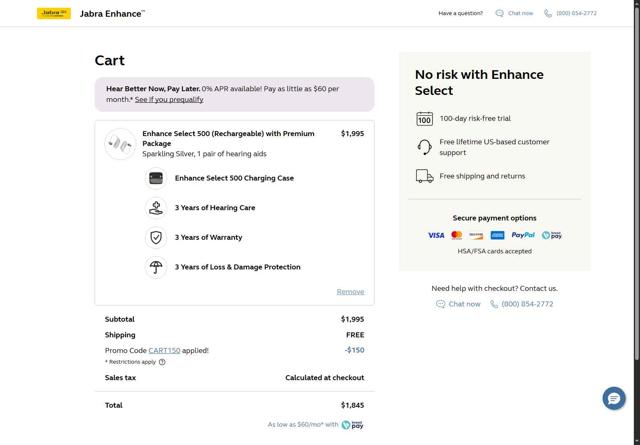
Task: Click the charging case icon
Action: point(156,178)
